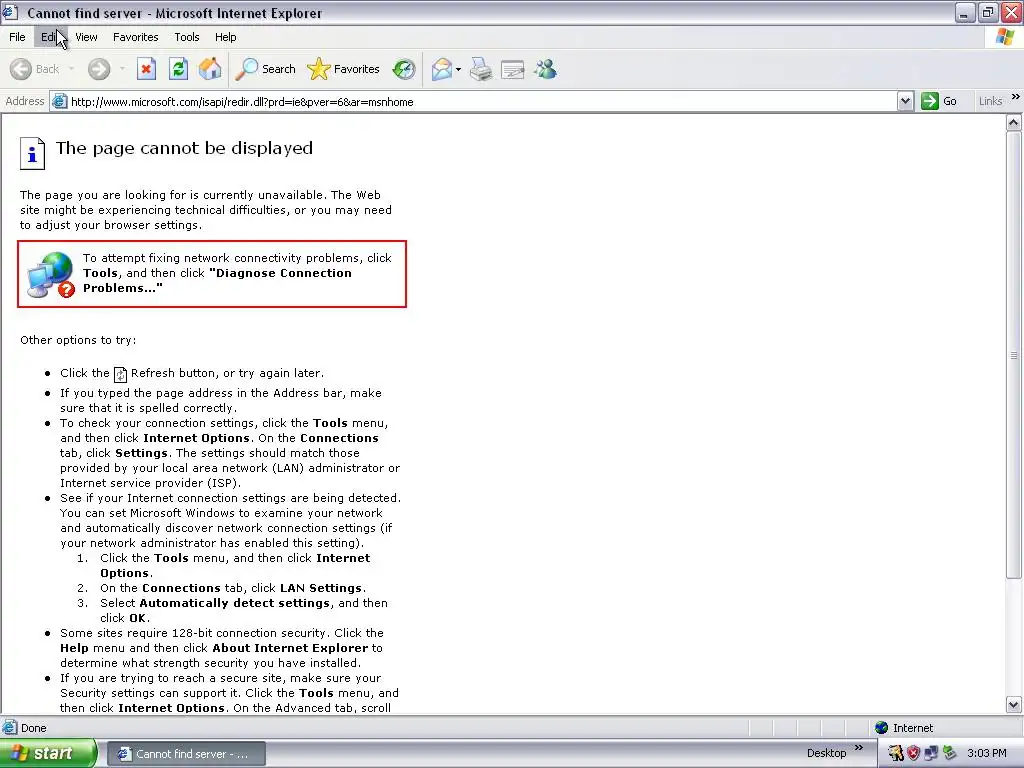Click the first system tray icon
This screenshot has width=1024, height=768.
[895, 754]
